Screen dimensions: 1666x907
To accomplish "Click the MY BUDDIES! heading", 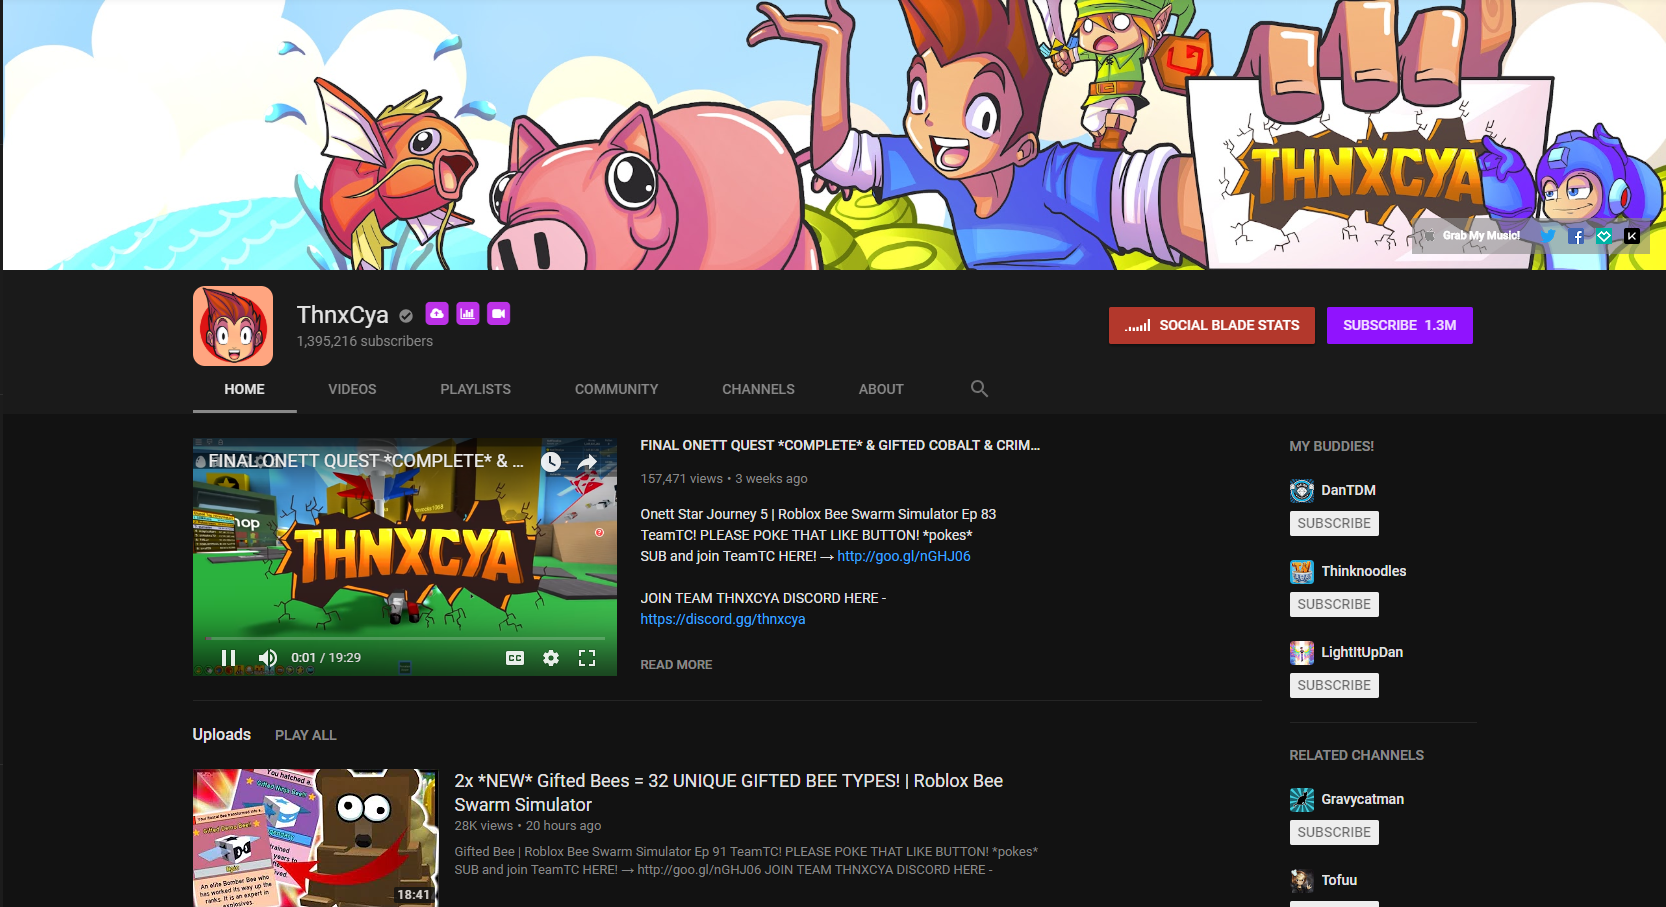I will pos(1332,446).
